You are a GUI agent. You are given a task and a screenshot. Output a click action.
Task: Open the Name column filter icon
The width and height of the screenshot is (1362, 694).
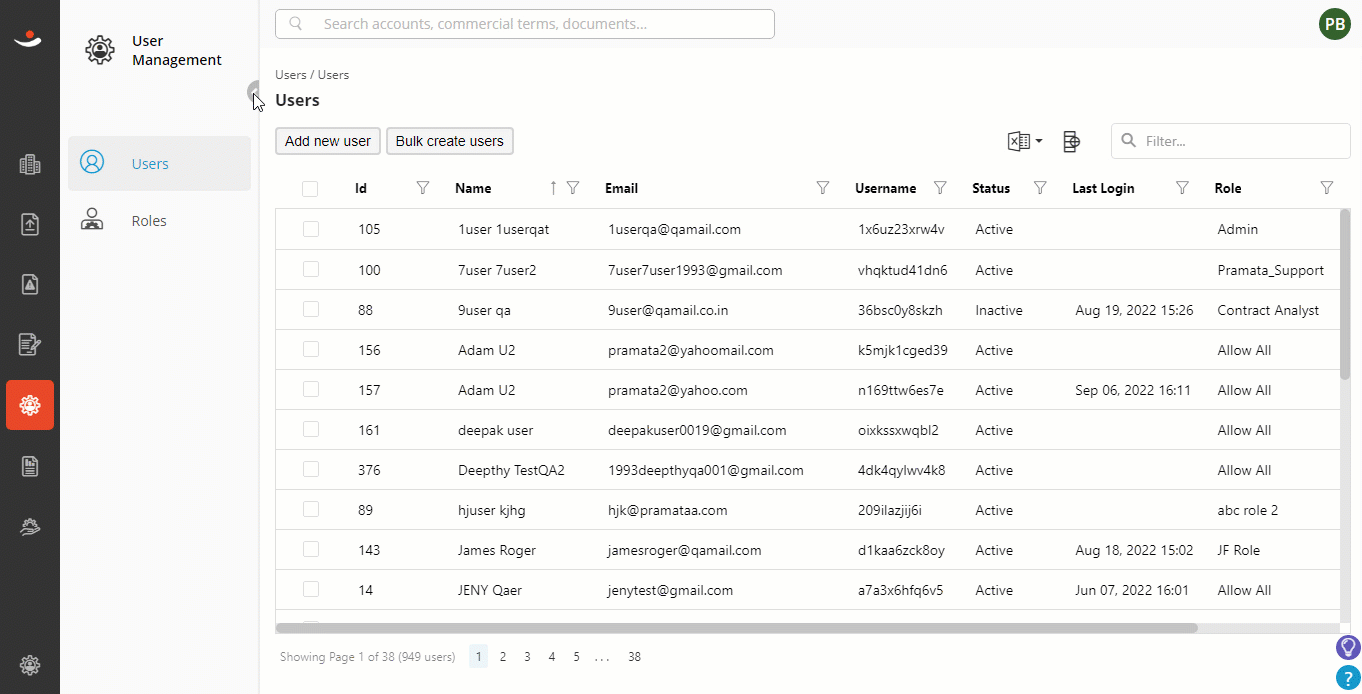point(573,188)
